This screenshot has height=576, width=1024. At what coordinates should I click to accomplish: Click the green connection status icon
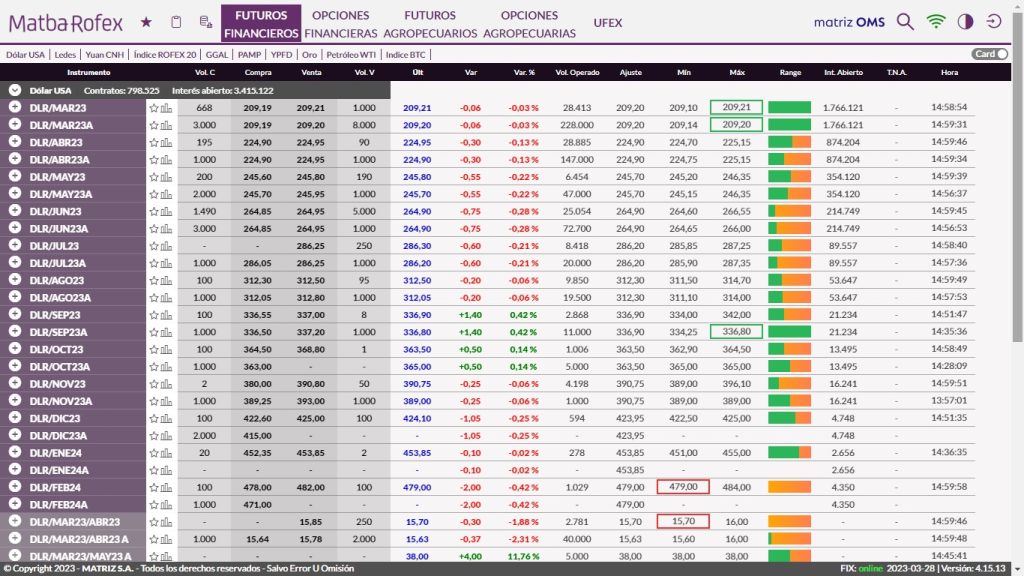click(936, 22)
